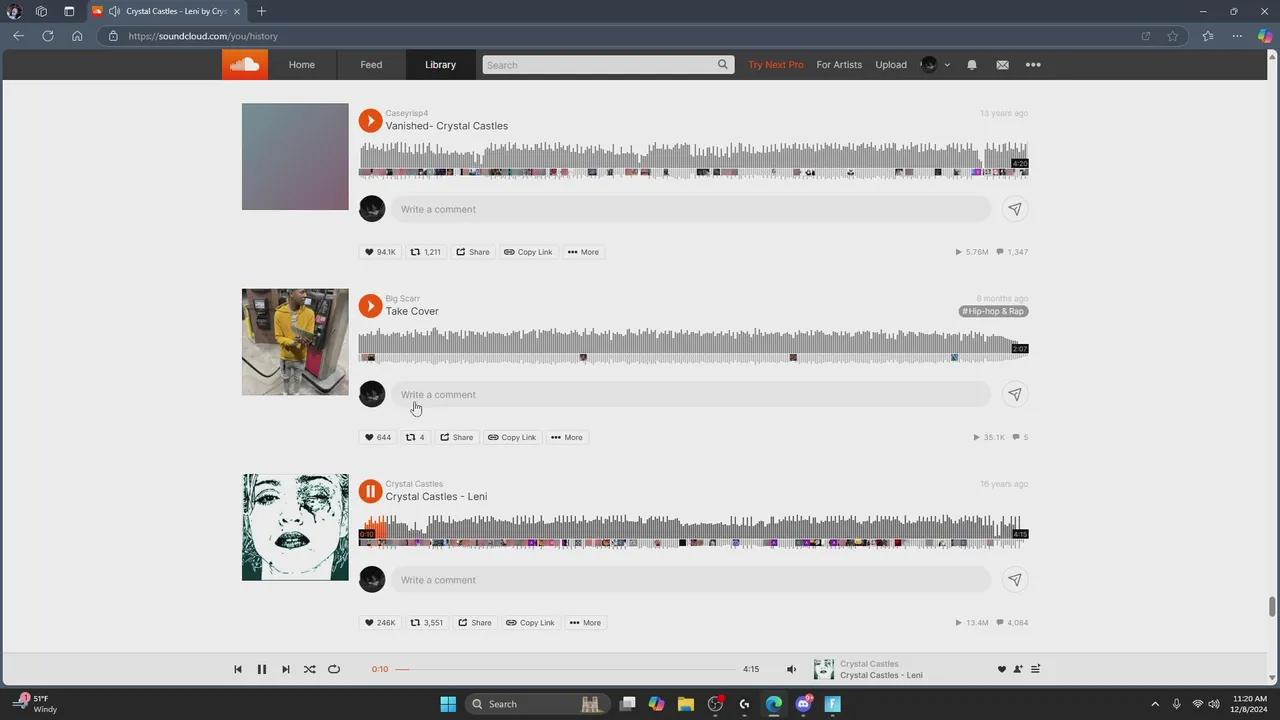Screen dimensions: 1280x720
Task: Add this page to browser favorites
Action: 1172,36
